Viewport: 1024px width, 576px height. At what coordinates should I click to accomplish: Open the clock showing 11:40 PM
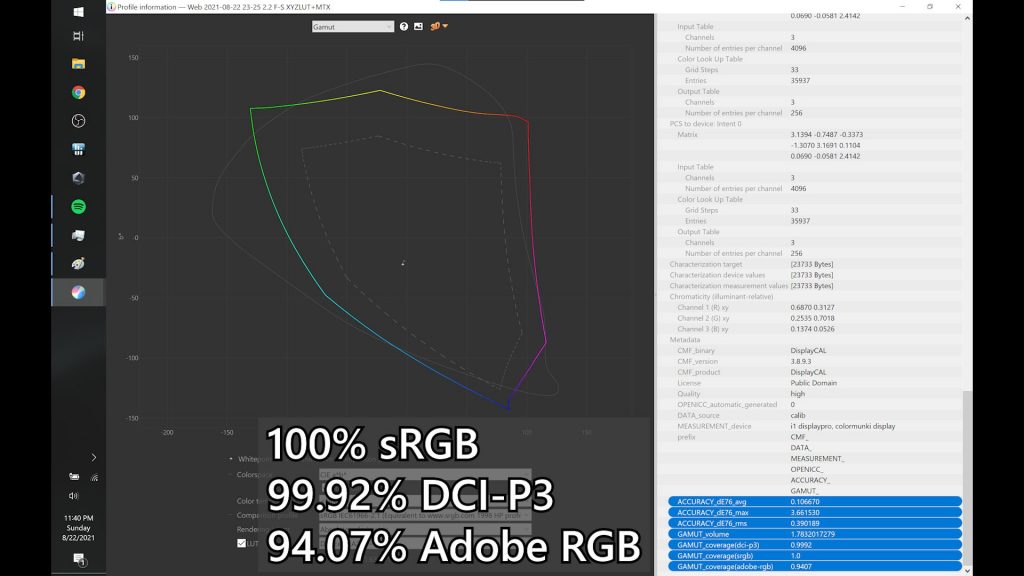(x=78, y=528)
